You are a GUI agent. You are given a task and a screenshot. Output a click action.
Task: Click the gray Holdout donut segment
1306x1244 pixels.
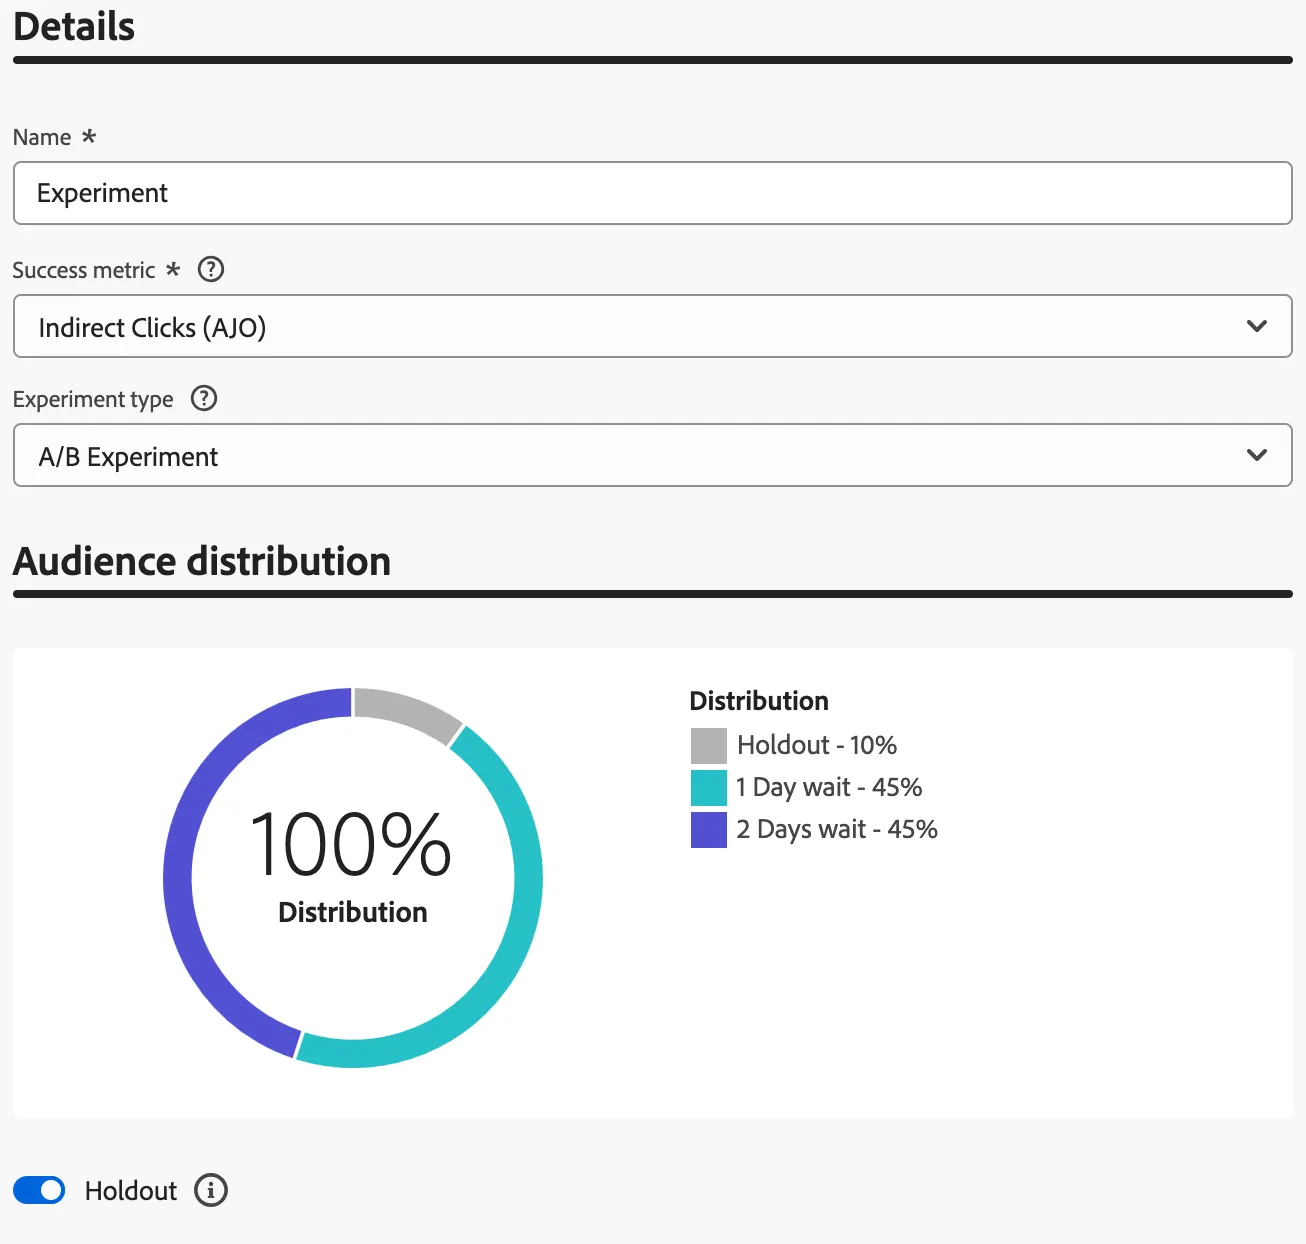pos(406,710)
